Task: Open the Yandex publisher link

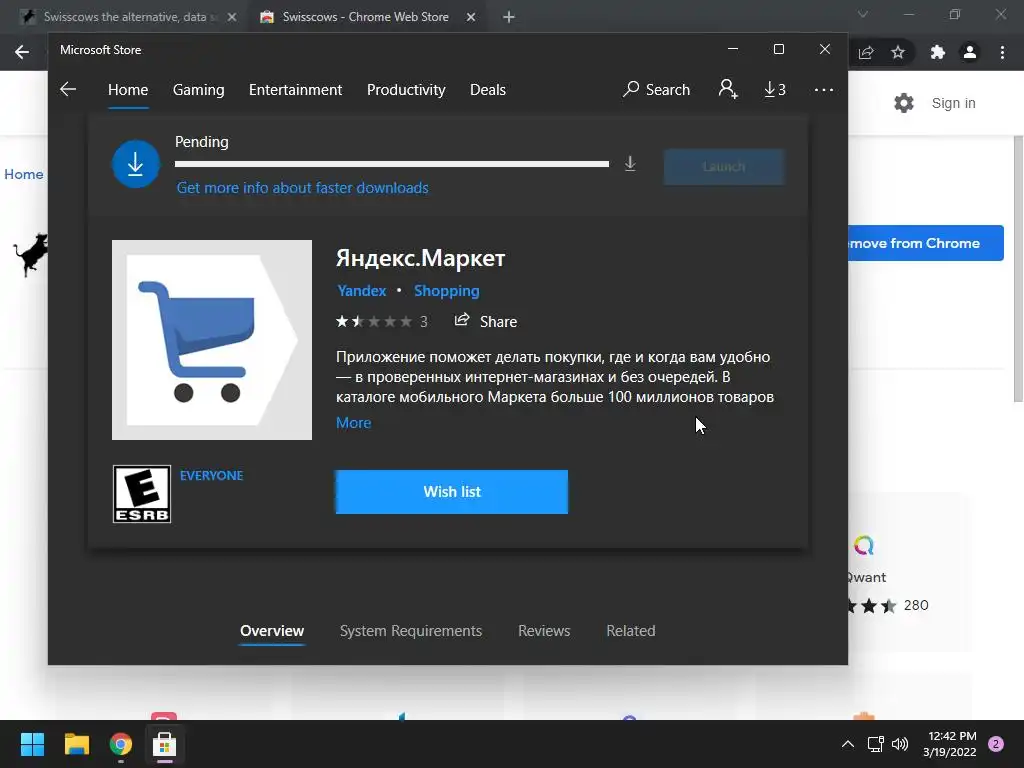Action: click(361, 291)
